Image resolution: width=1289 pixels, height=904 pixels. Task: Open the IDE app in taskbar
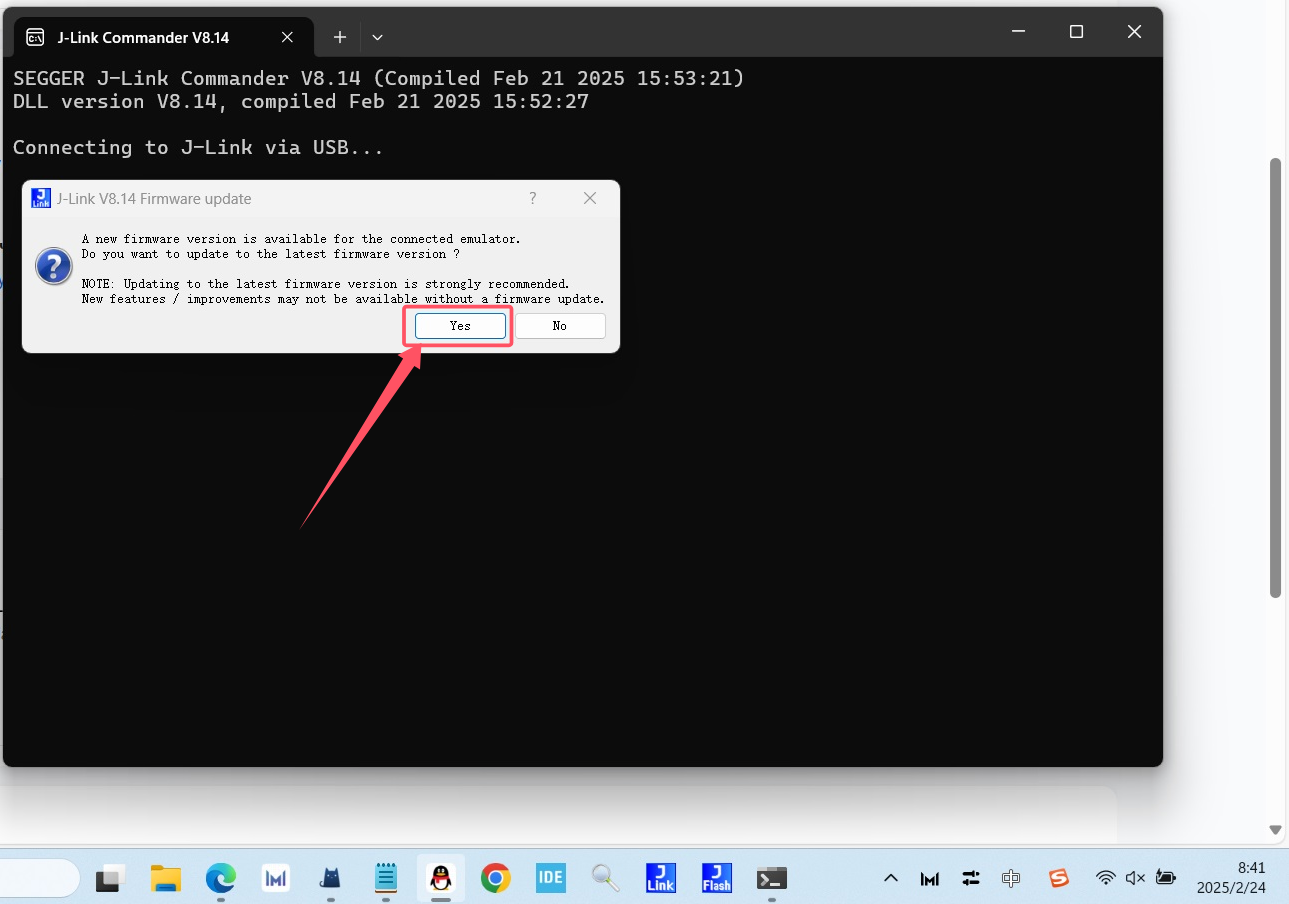pos(550,878)
